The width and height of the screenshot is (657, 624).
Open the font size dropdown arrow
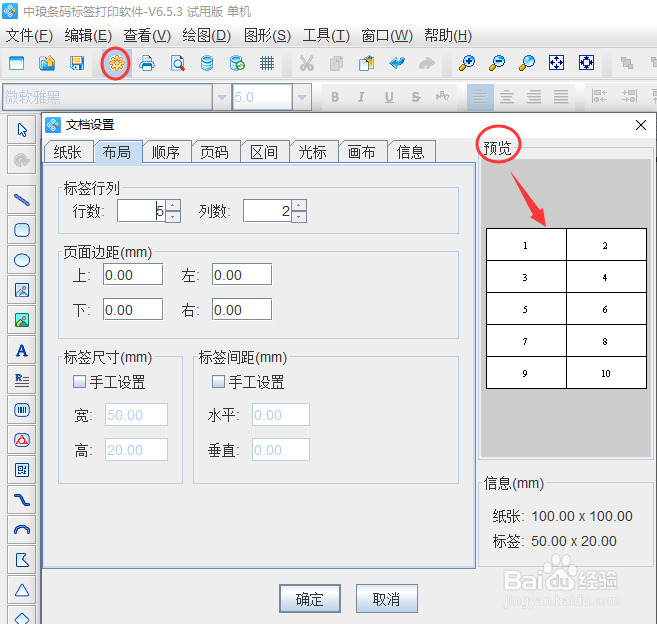click(x=302, y=97)
